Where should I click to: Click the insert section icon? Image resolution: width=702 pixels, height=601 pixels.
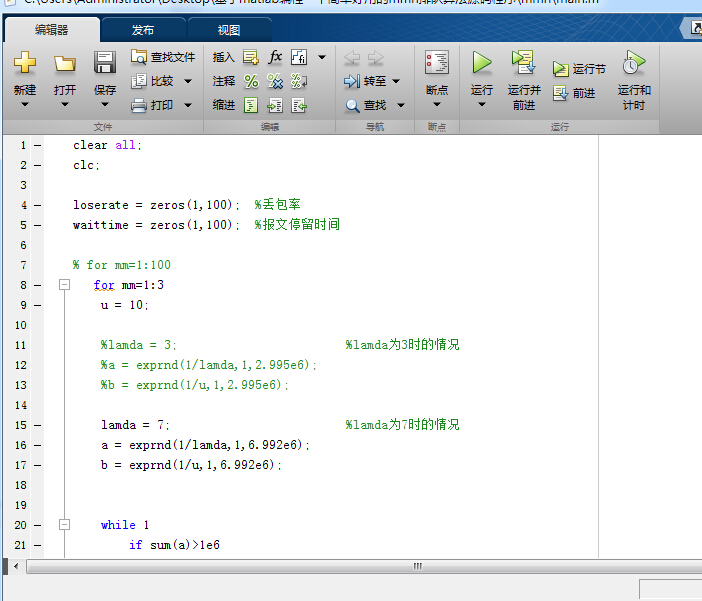click(x=251, y=57)
